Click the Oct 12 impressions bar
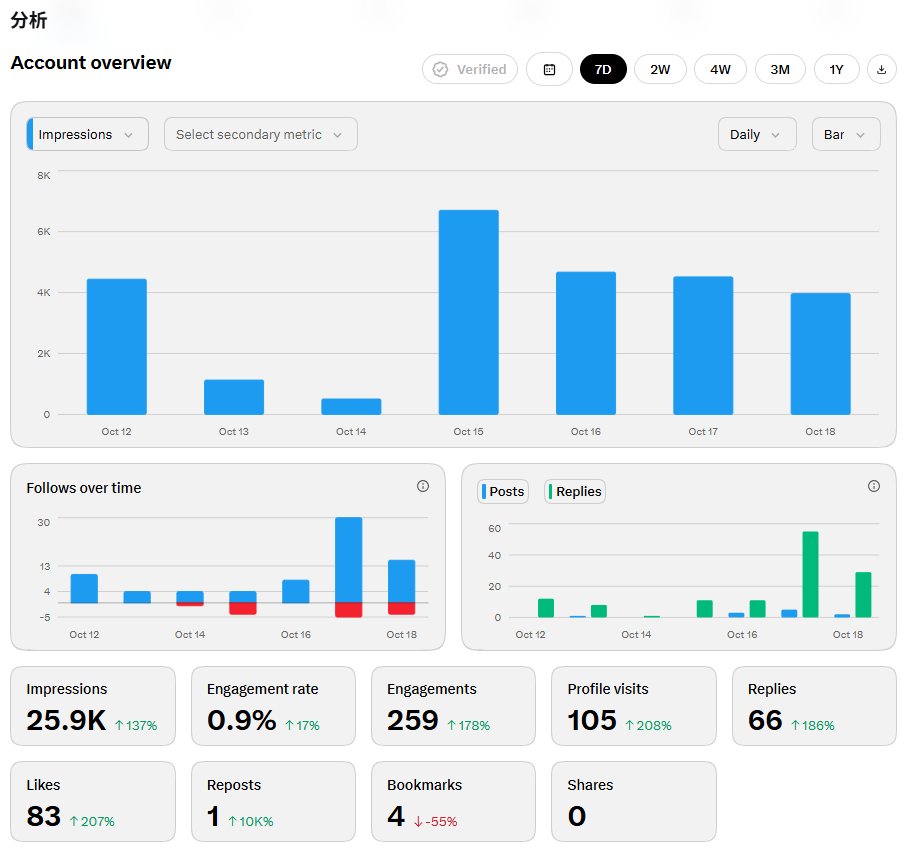This screenshot has width=910, height=860. click(x=117, y=346)
